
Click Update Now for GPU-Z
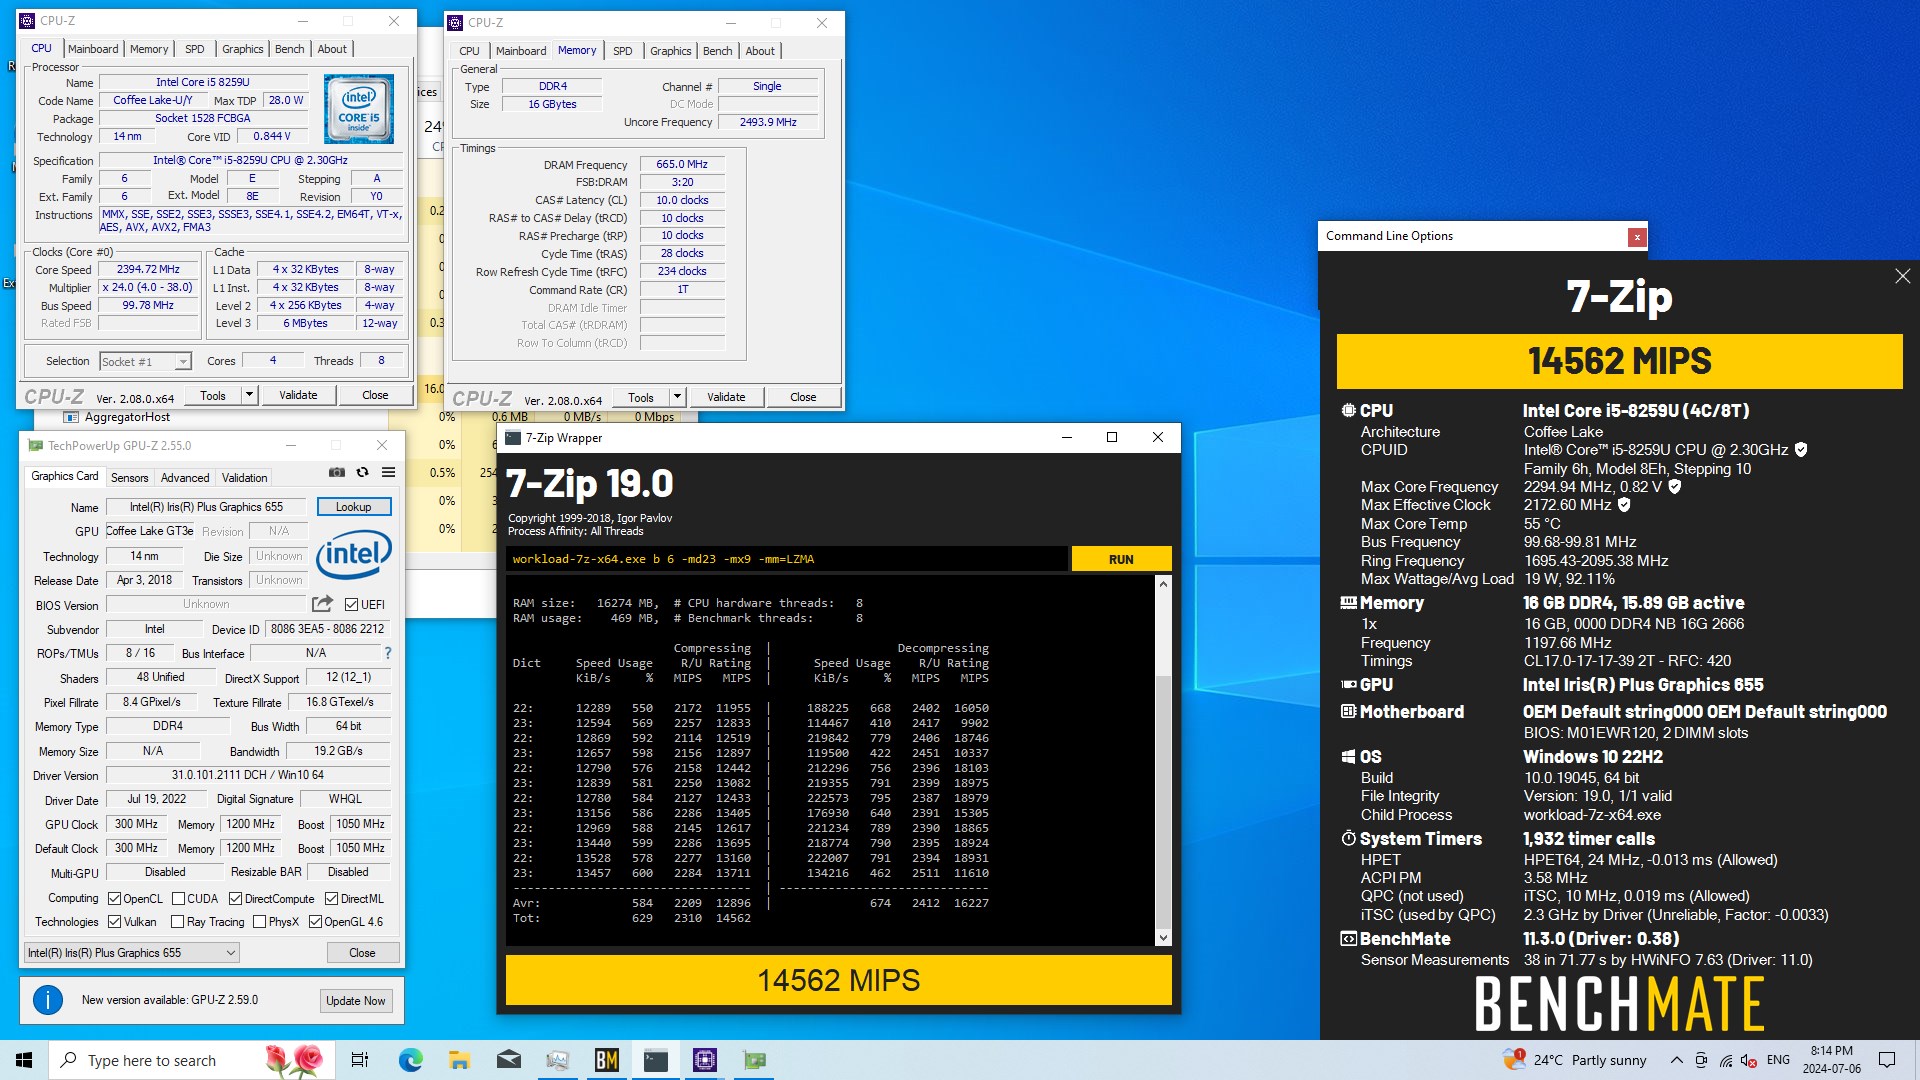tap(355, 1001)
